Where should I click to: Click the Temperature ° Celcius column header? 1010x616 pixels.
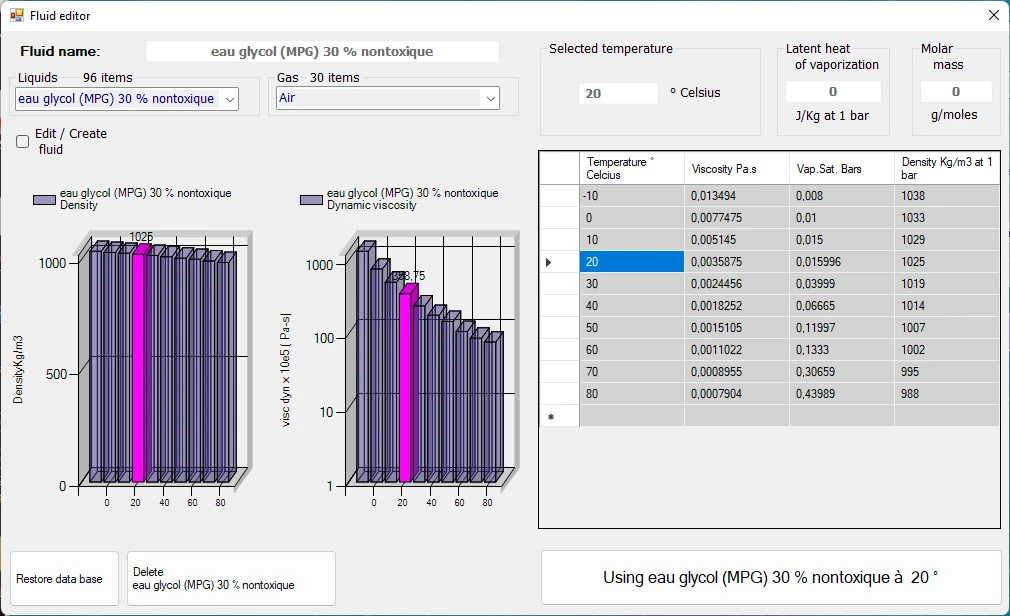632,169
